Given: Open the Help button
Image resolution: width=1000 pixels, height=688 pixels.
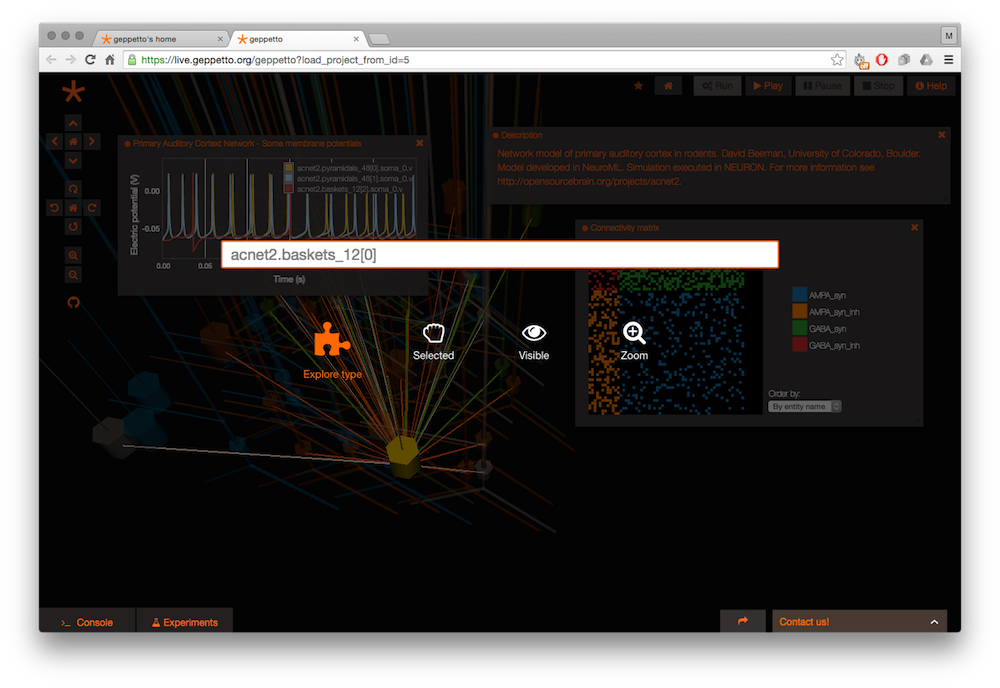Looking at the screenshot, I should pos(930,85).
